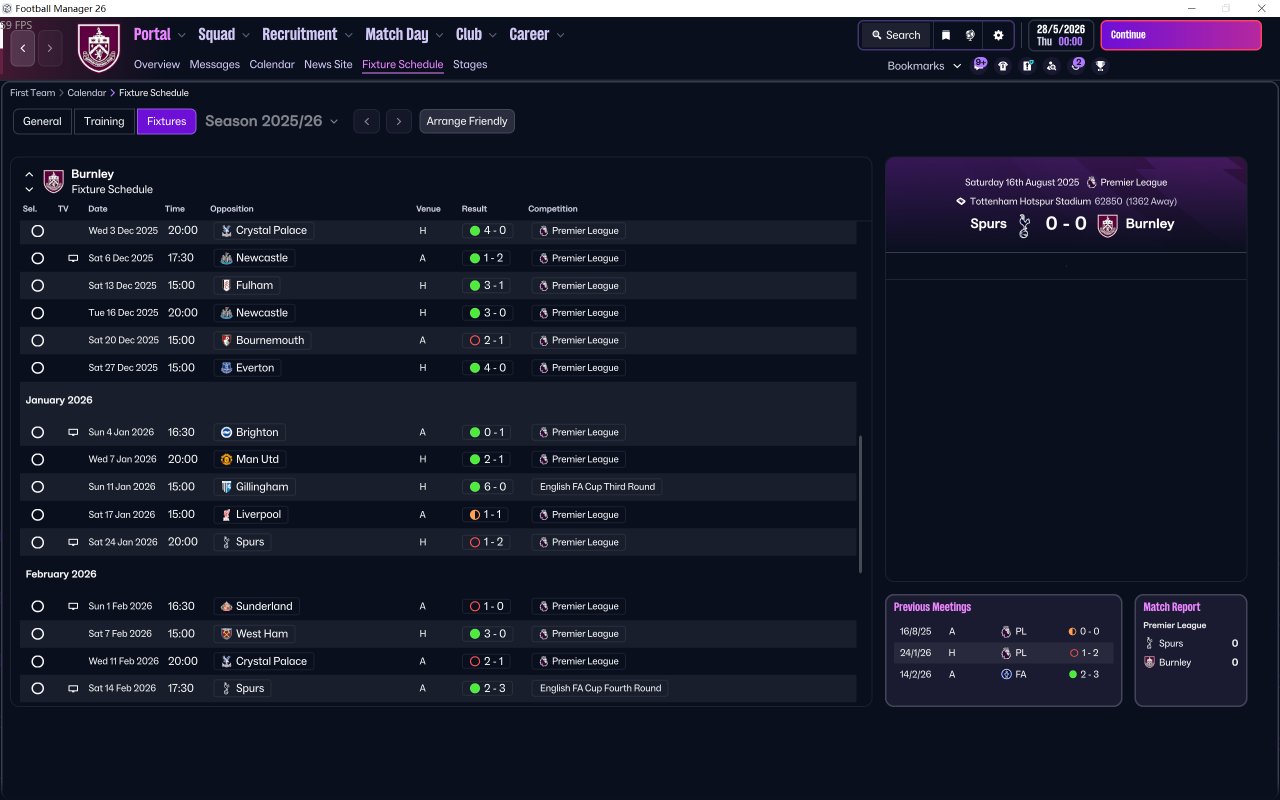The width and height of the screenshot is (1280, 800).
Task: Switch to the Overview tab
Action: [157, 64]
